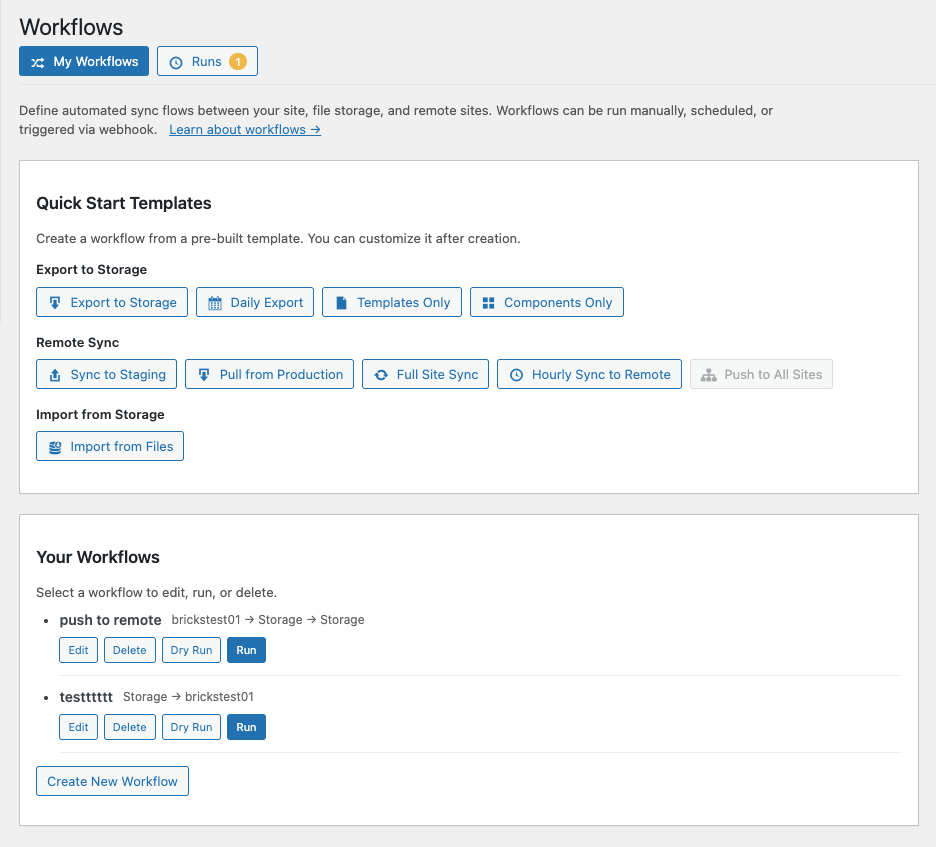Edit the push to remote workflow
The height and width of the screenshot is (847, 936).
coord(78,650)
